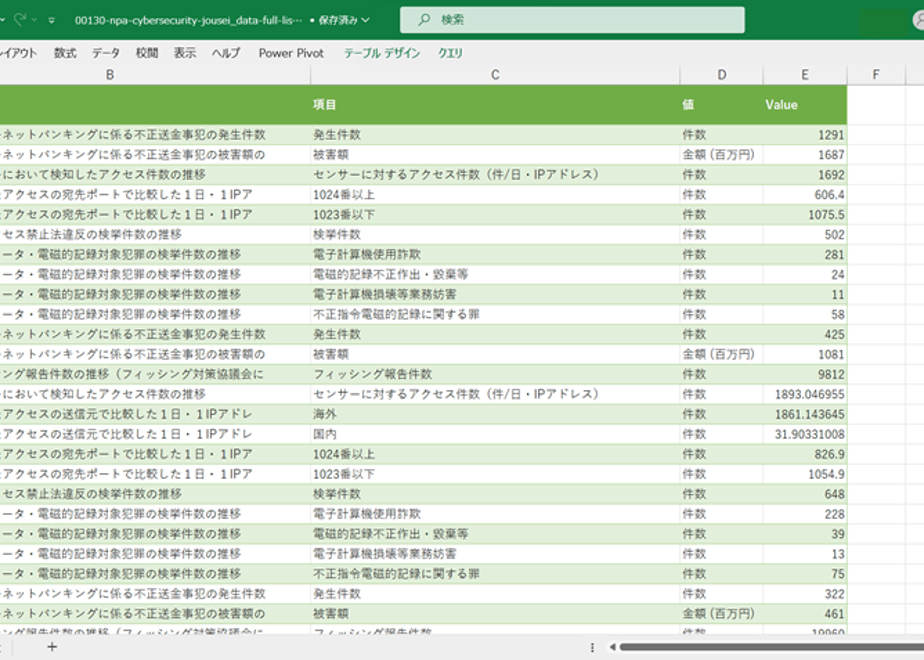The image size is (924, 660).
Task: Open the 校閲 ribbon tab
Action: (147, 53)
